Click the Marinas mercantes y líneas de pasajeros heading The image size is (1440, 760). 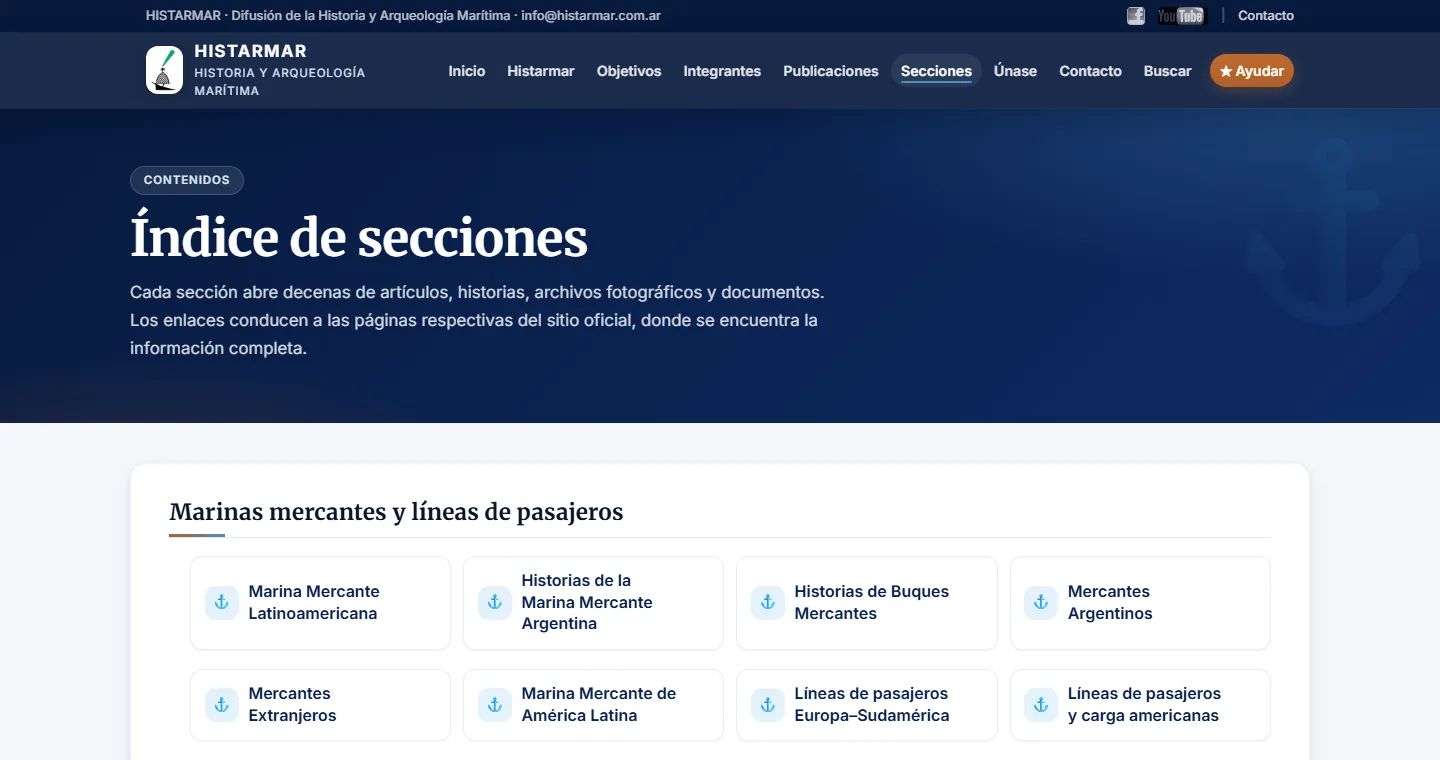coord(396,512)
